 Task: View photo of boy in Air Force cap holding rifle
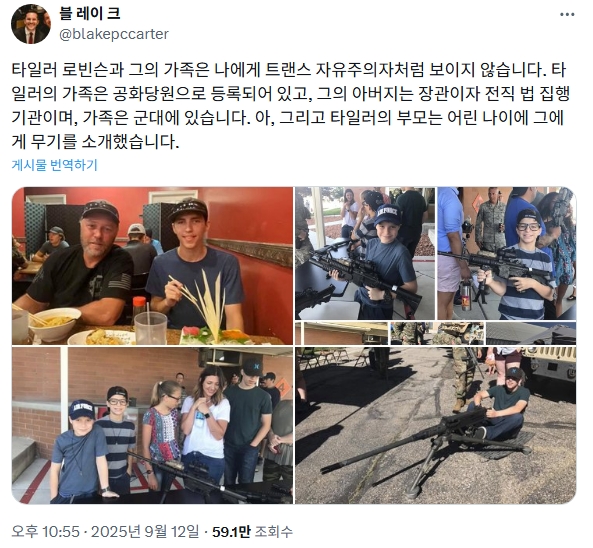click(365, 253)
